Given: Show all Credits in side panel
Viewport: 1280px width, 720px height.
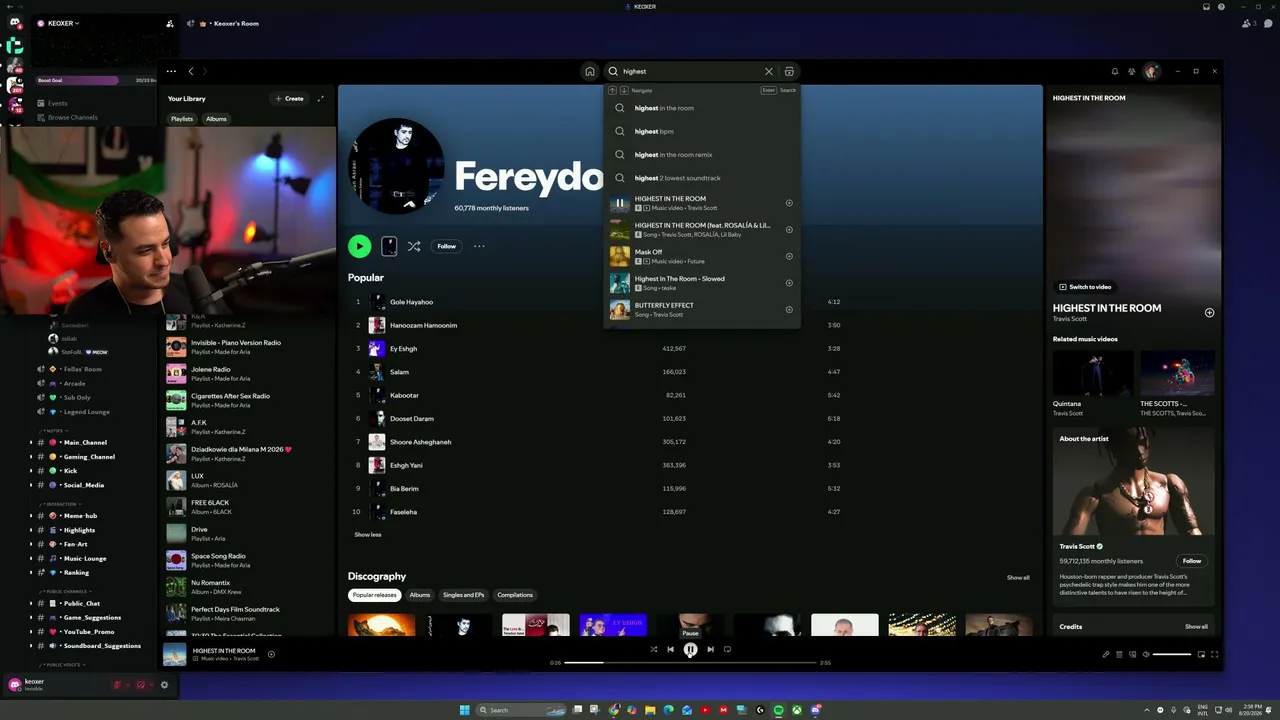Looking at the screenshot, I should [1196, 627].
